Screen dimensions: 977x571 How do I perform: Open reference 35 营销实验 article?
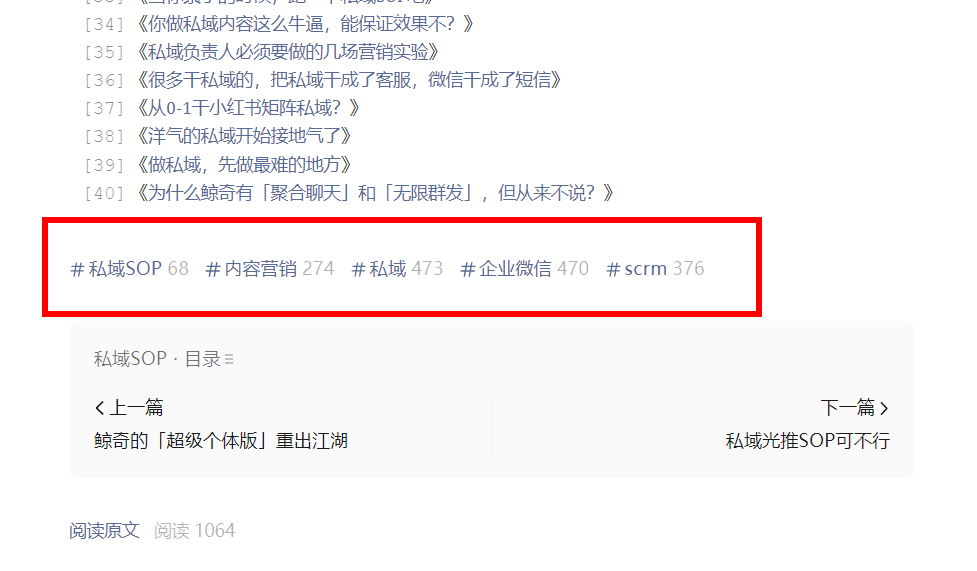(x=288, y=52)
